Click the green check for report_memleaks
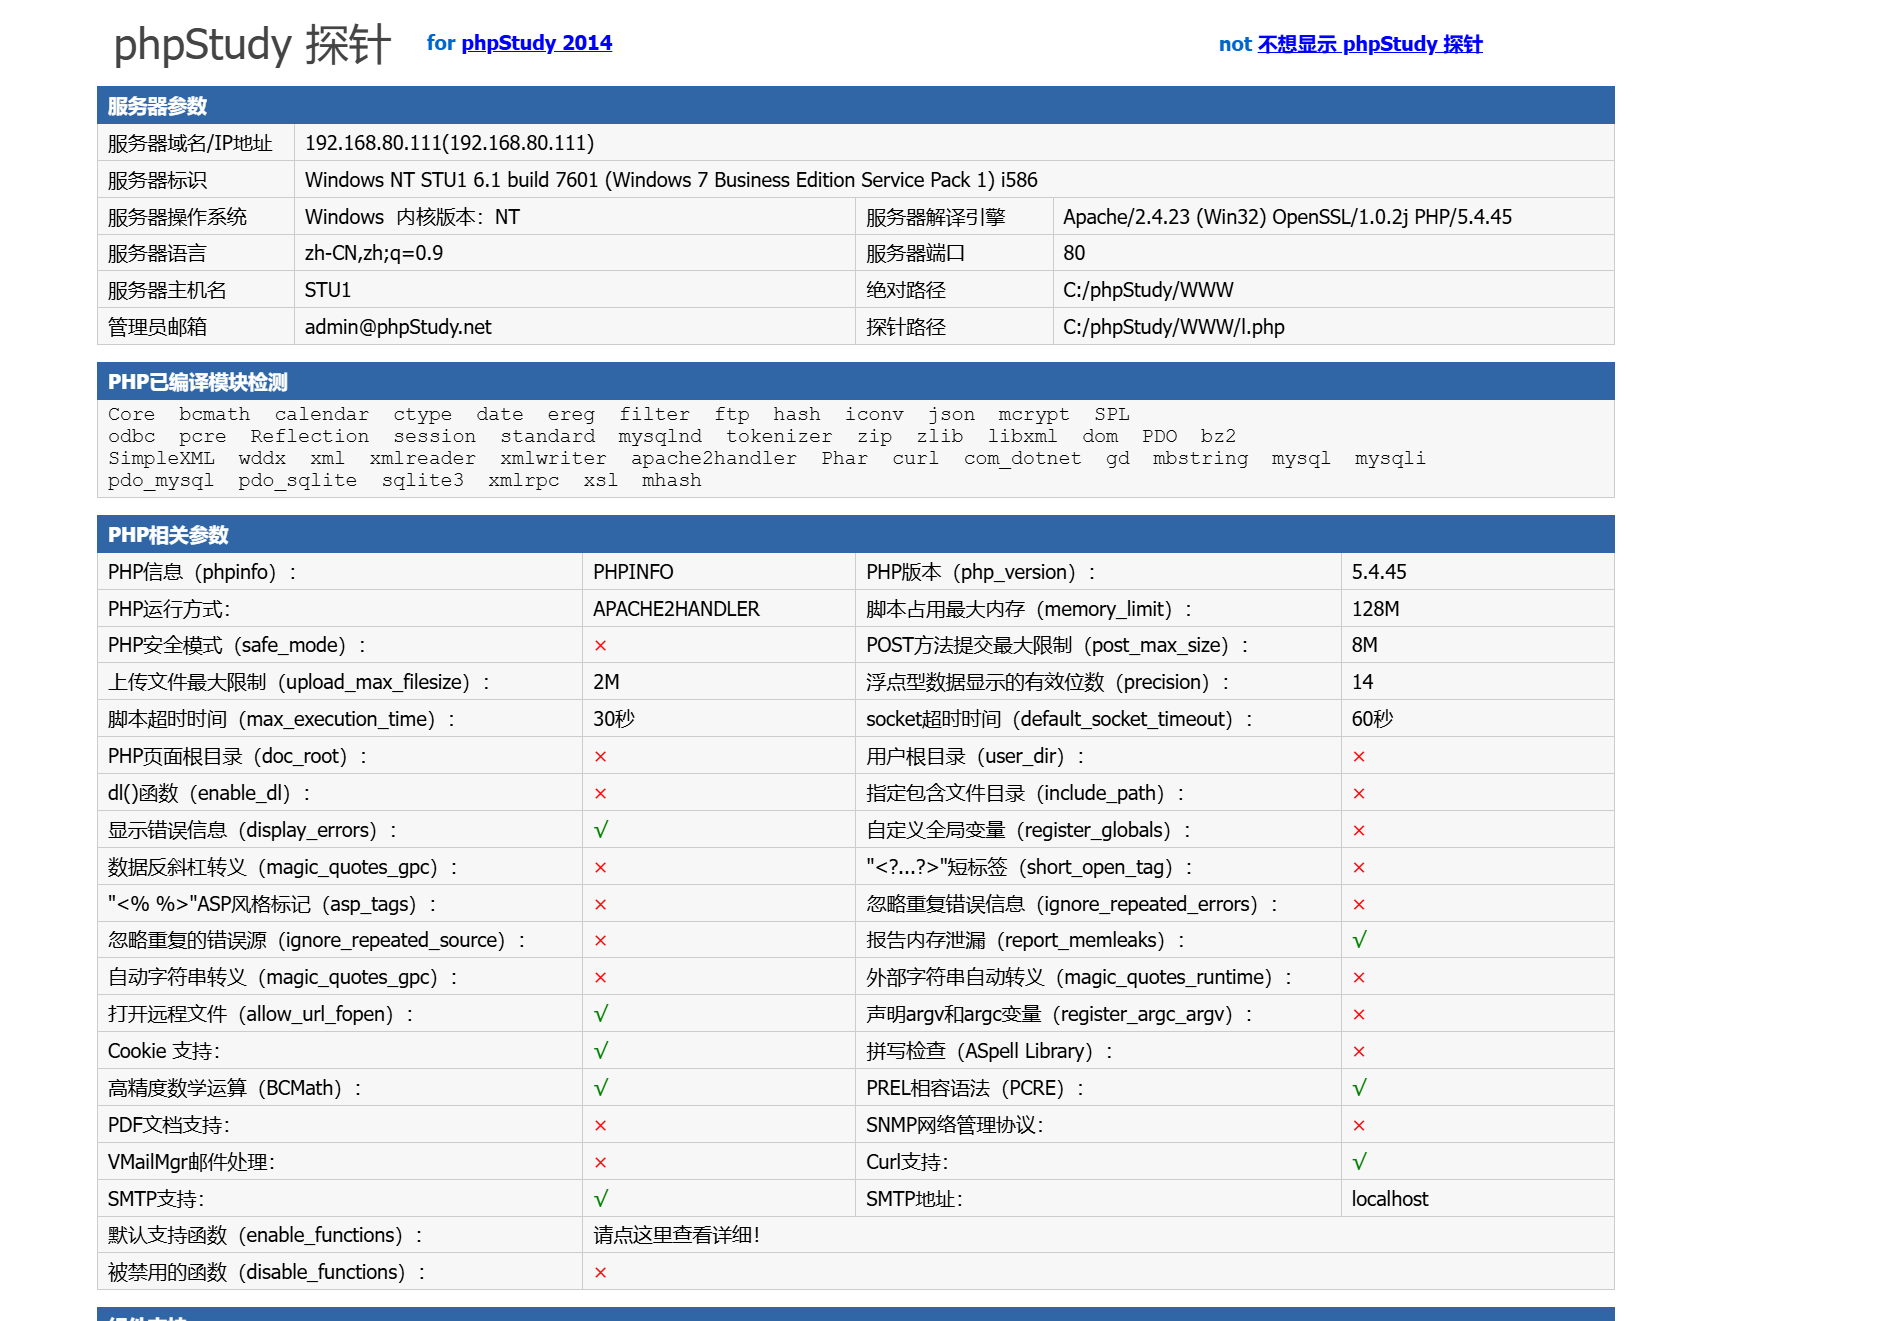 1359,940
